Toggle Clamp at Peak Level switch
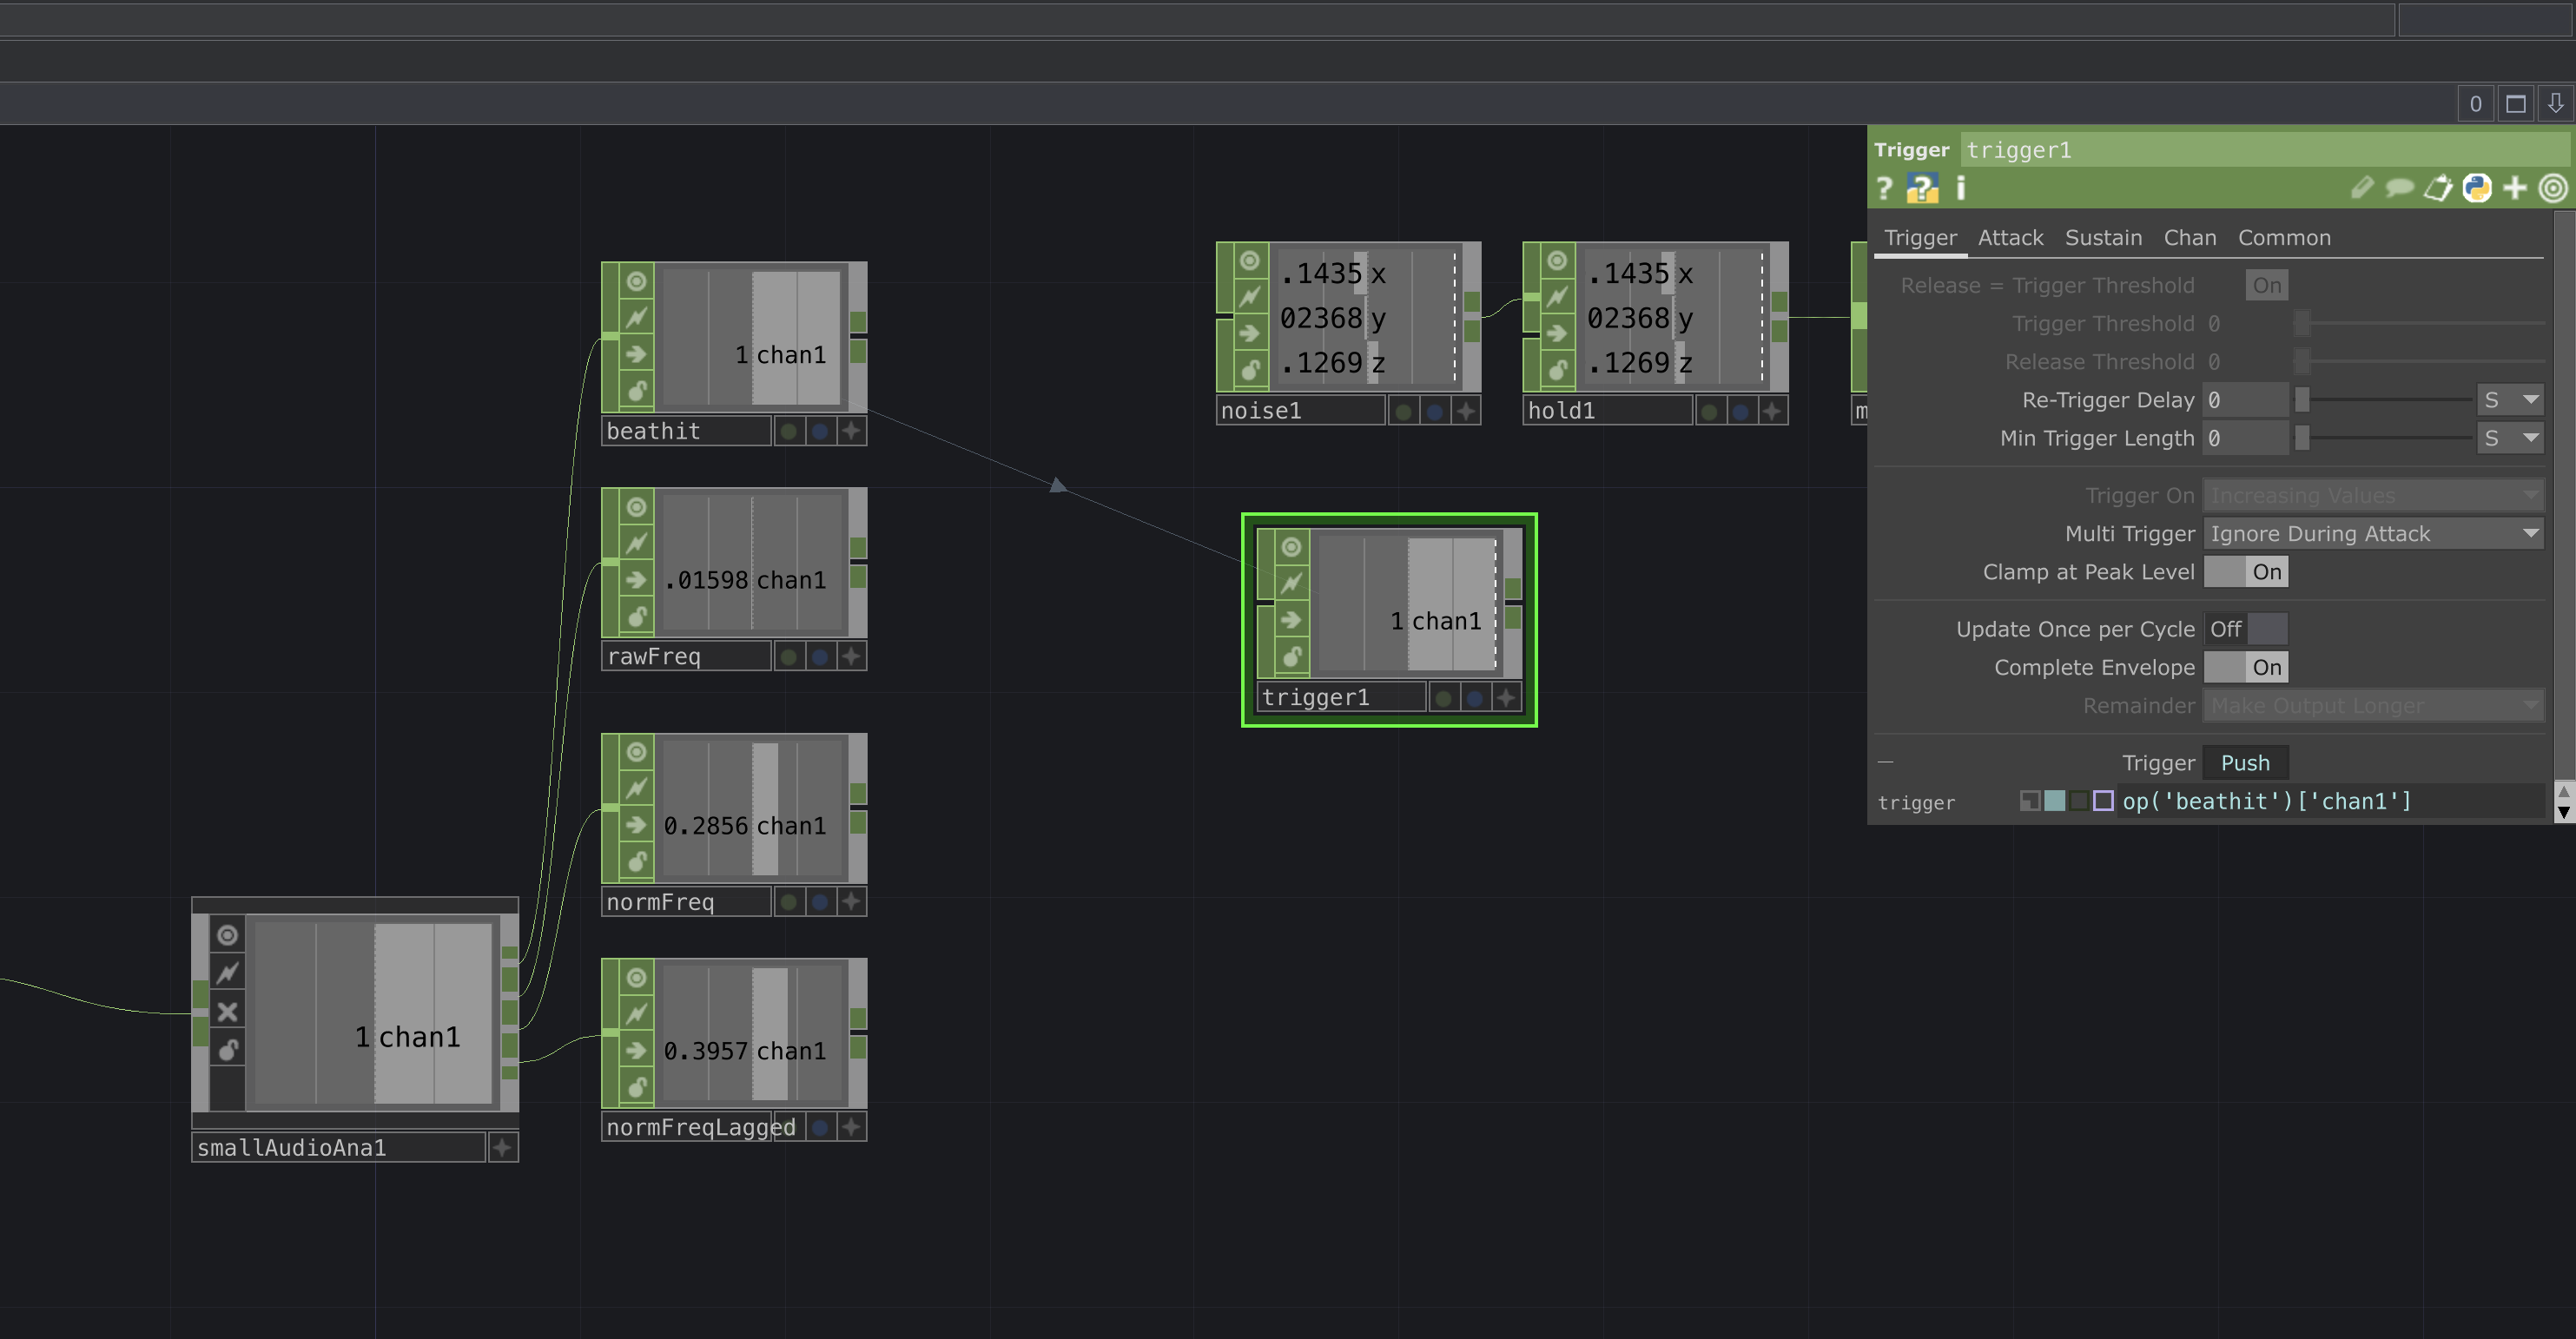This screenshot has width=2576, height=1339. coord(2245,572)
